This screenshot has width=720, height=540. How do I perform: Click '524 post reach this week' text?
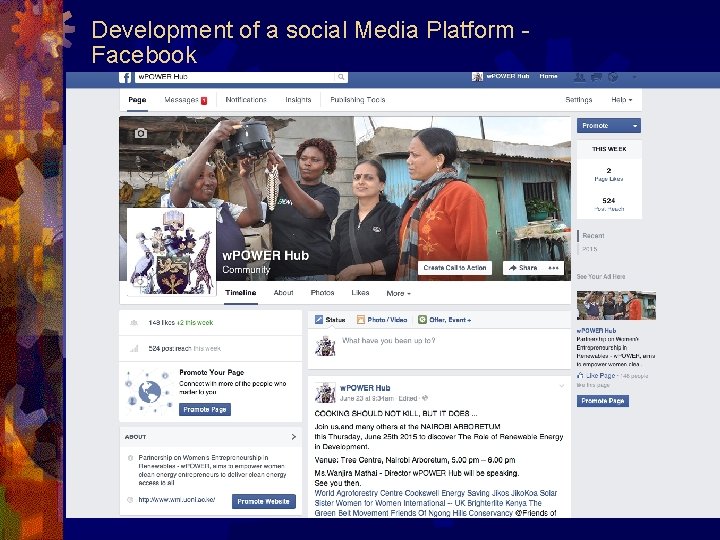(185, 349)
